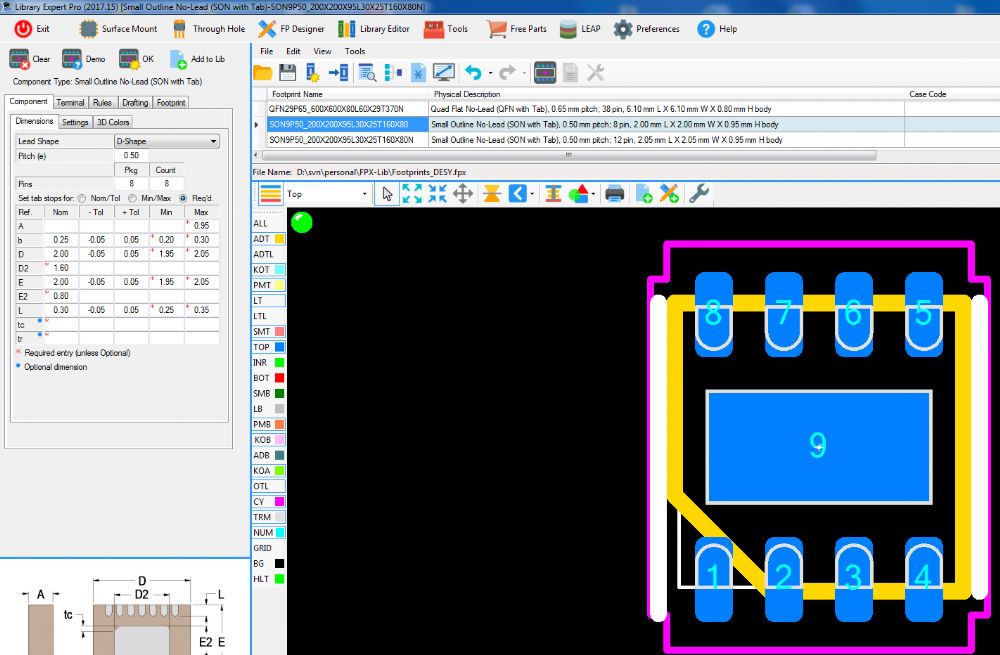The image size is (1000, 655).
Task: Select Req'd. tab stop radio
Action: point(183,198)
